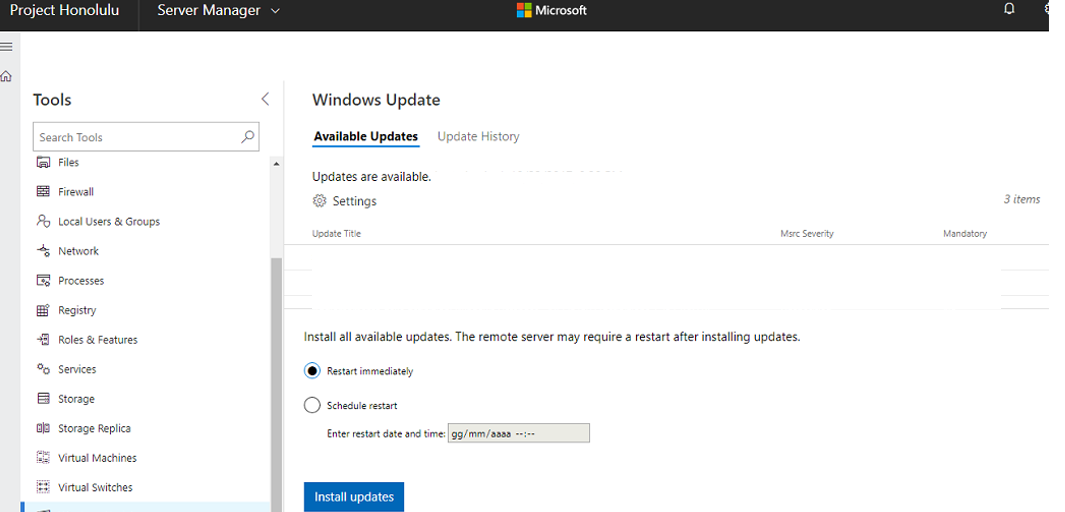Switch to the Update History tab
The width and height of the screenshot is (1065, 512).
pos(478,136)
